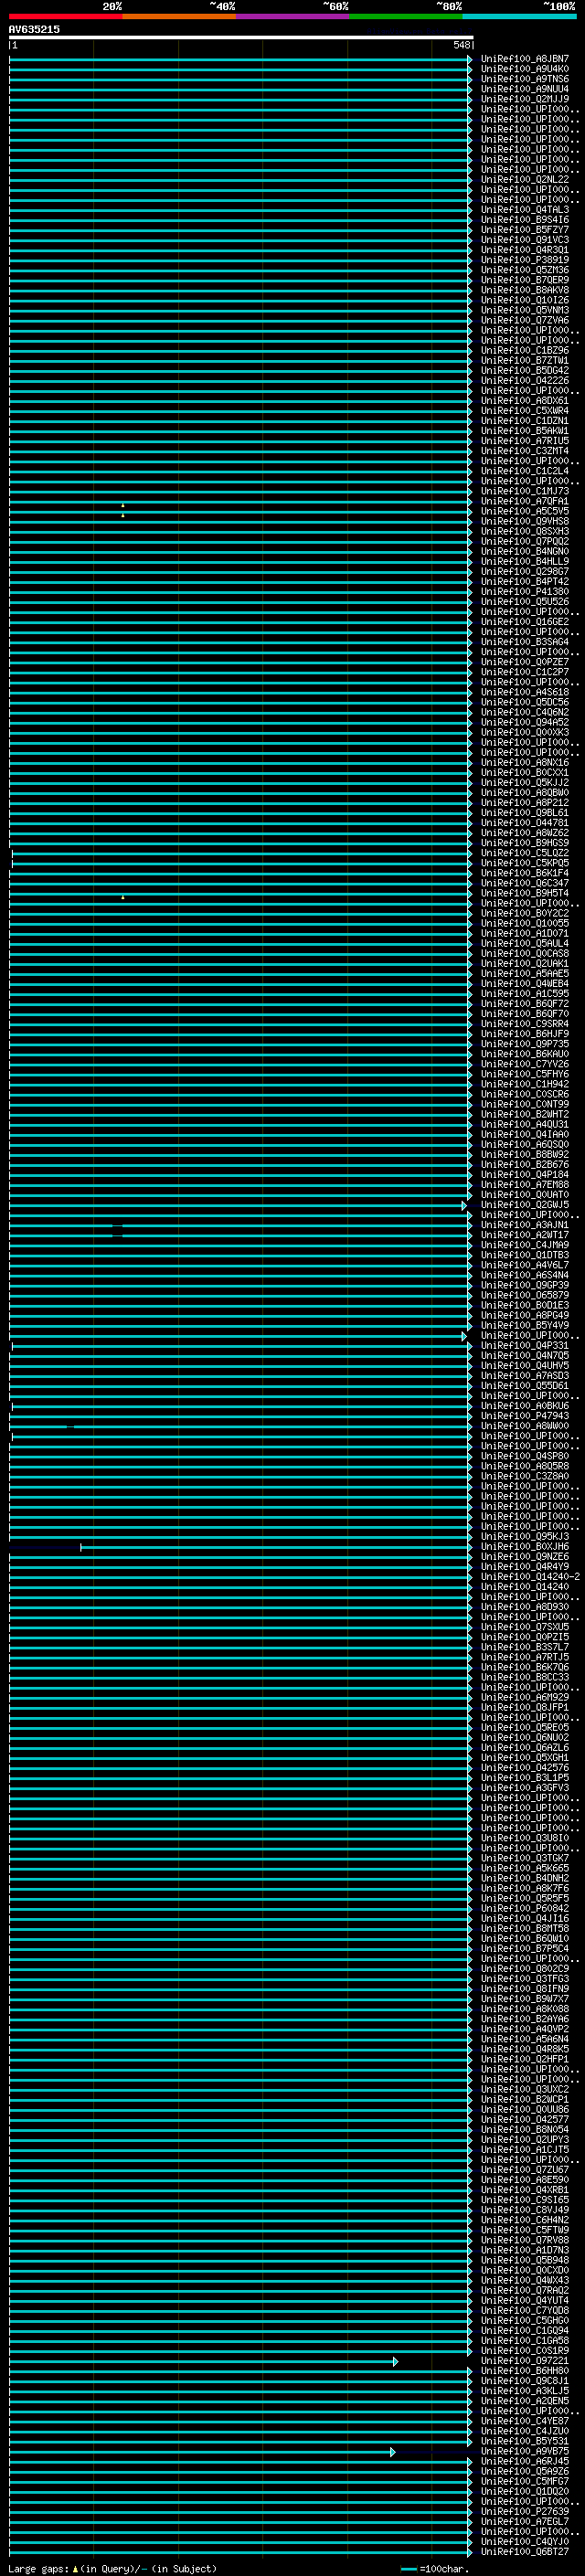585x2576 pixels.
Task: Select subject label UniRef100_Q5ZM36
Action: (x=524, y=270)
